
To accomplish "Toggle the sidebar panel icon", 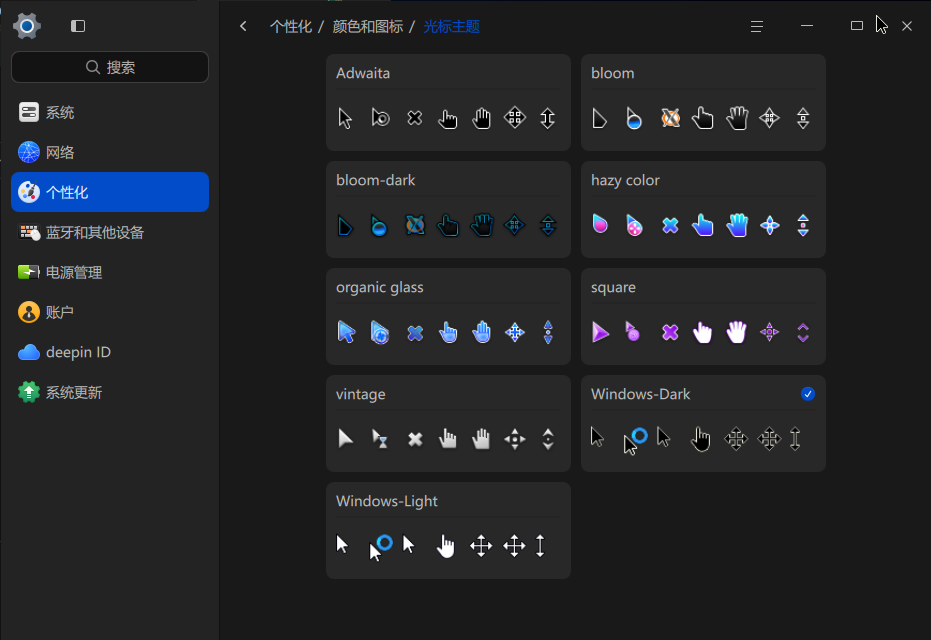I will coord(78,26).
